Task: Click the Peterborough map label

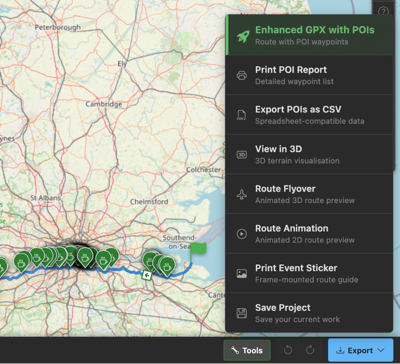Action: pos(58,27)
